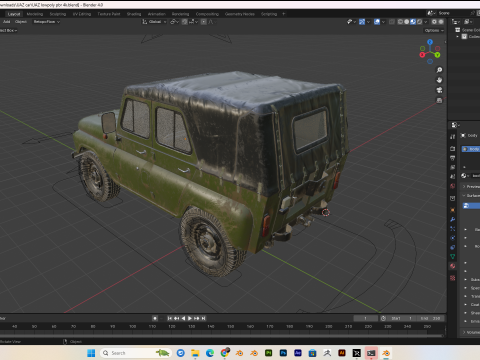Switch to the Modeling workspace tab

pyautogui.click(x=35, y=14)
